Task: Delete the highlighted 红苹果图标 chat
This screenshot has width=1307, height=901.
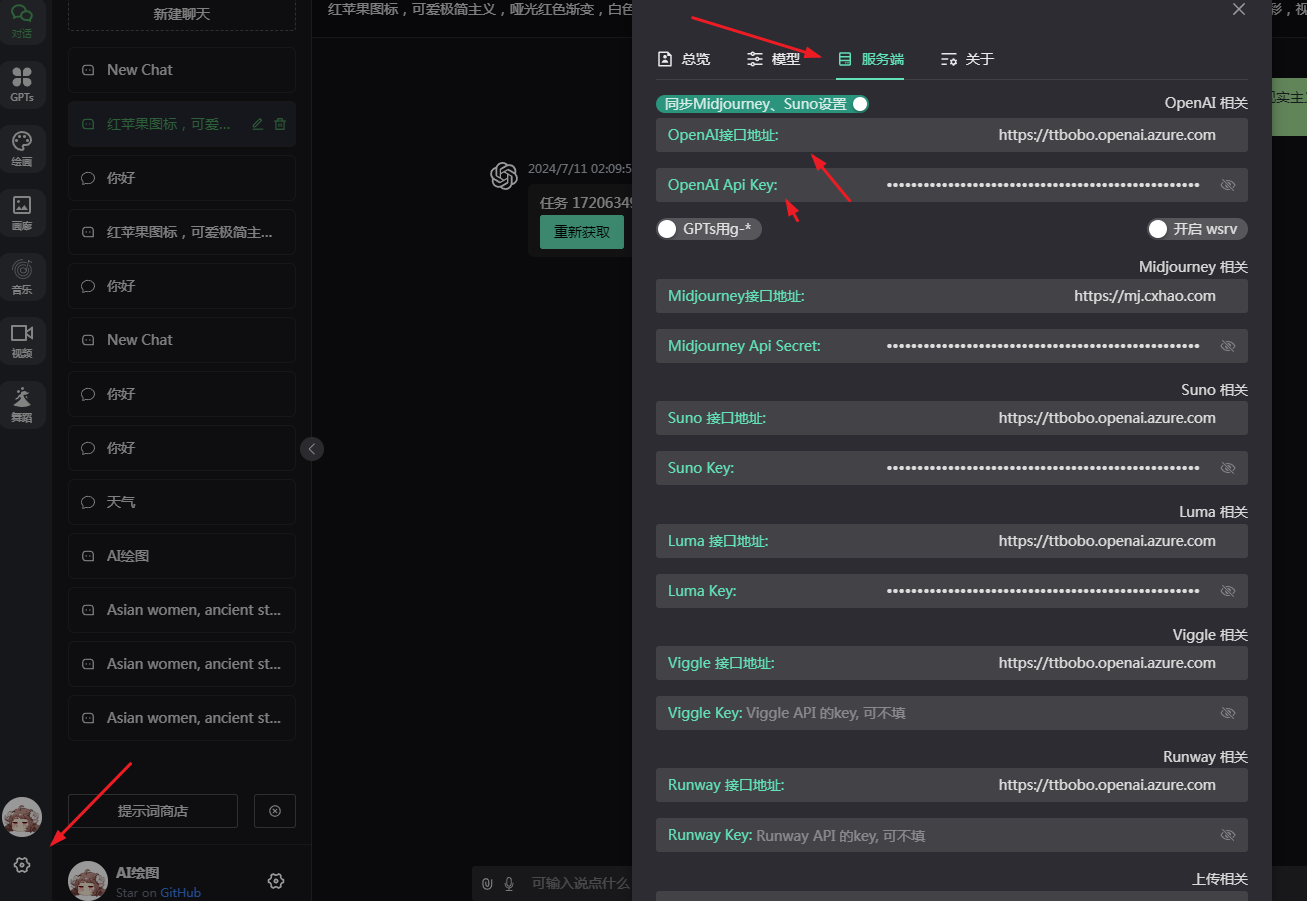Action: pos(280,124)
